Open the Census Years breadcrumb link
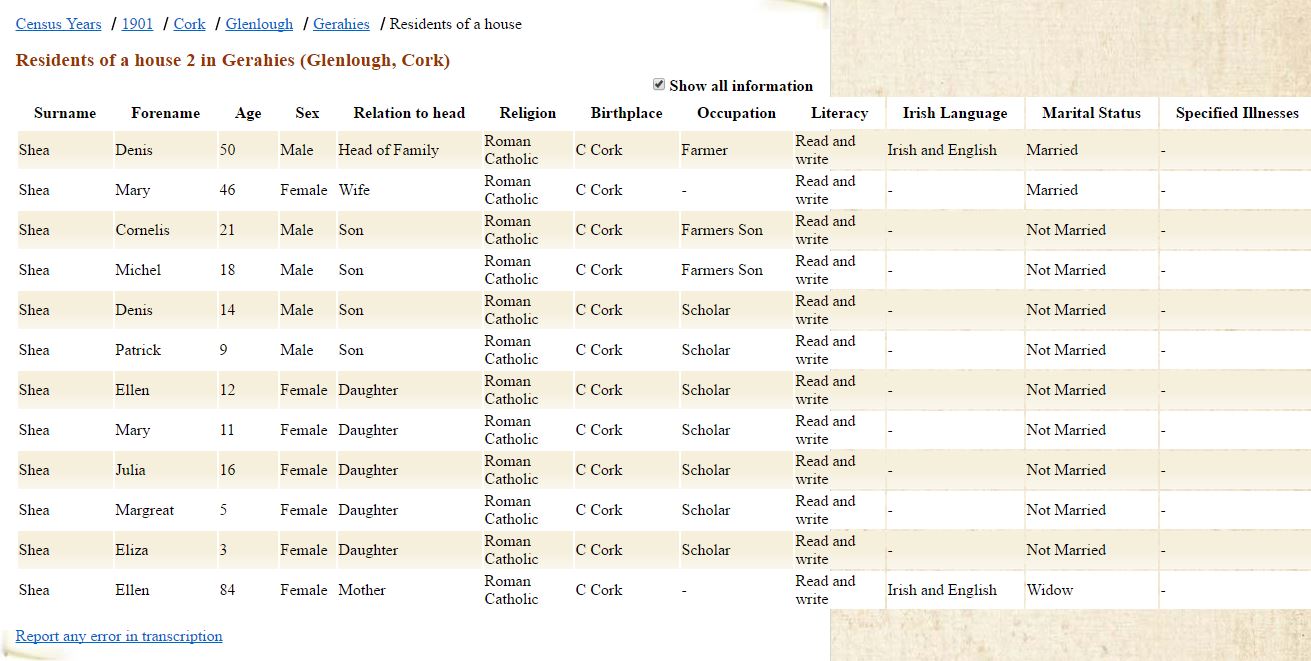This screenshot has height=661, width=1311. (58, 24)
